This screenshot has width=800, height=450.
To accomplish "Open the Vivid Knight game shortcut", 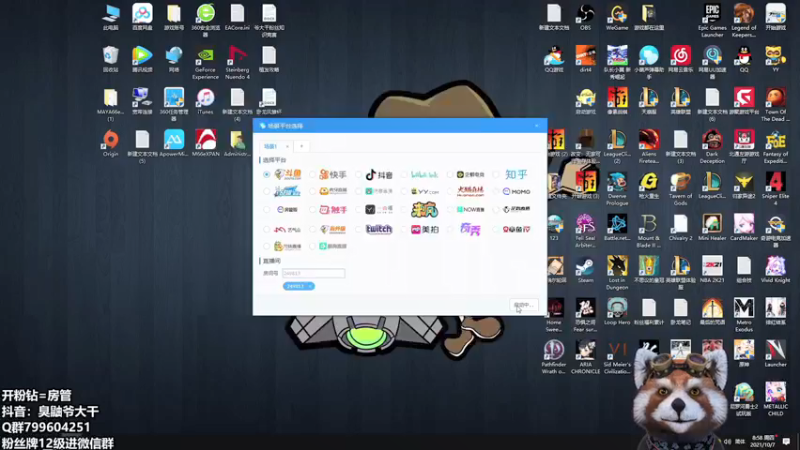I will click(x=776, y=270).
